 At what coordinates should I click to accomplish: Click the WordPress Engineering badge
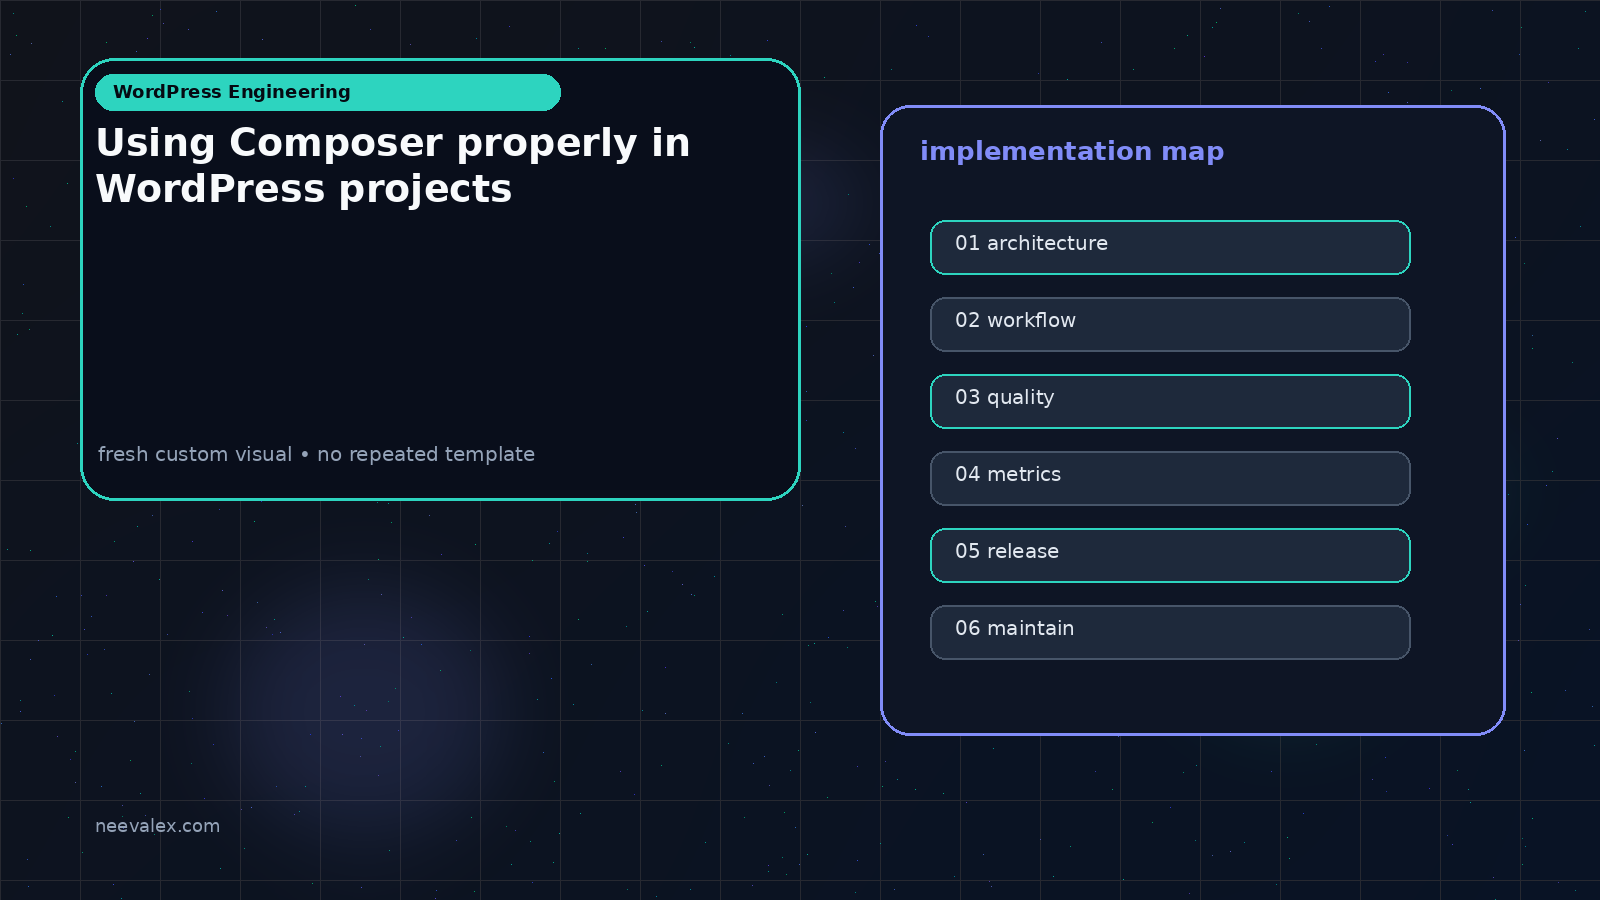pos(328,92)
